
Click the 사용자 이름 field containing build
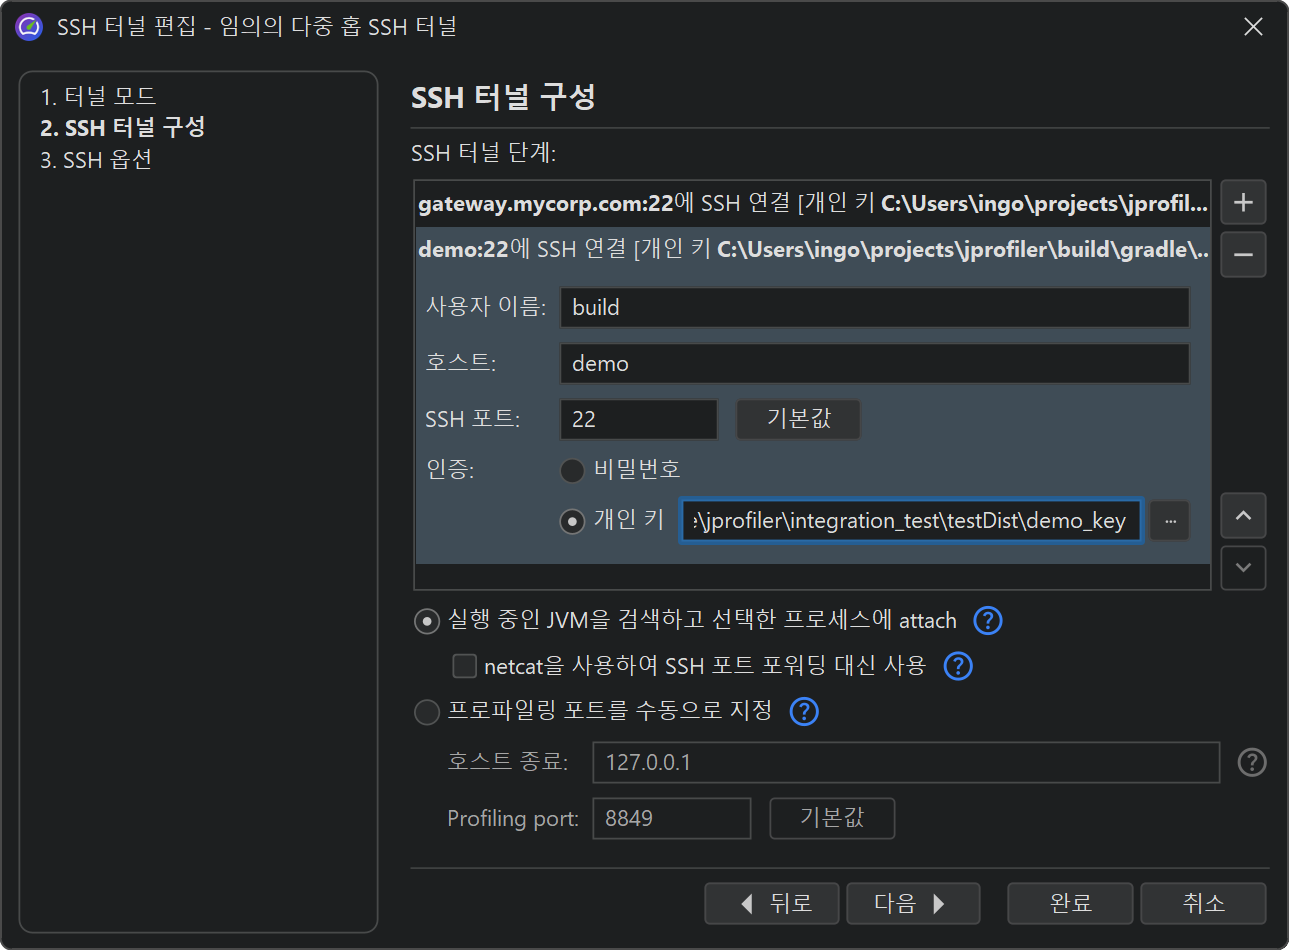875,308
